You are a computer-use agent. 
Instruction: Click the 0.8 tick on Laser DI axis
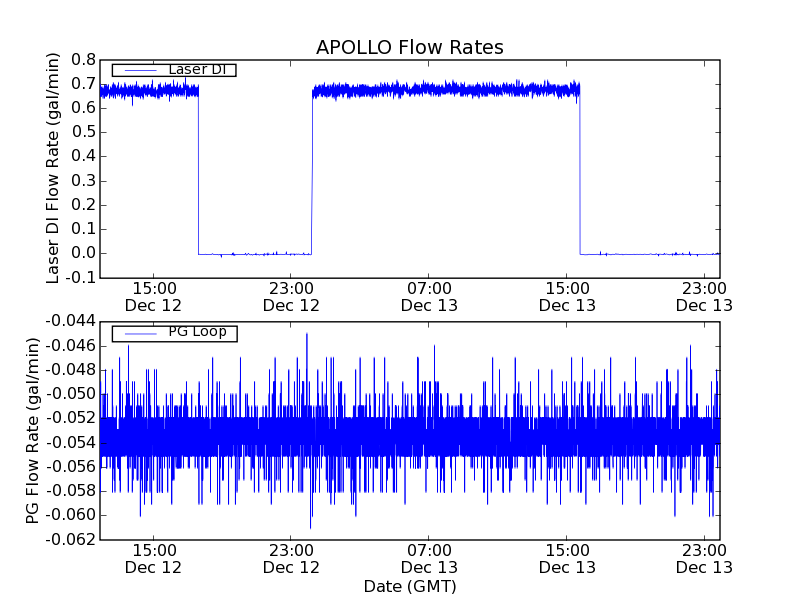tap(83, 60)
